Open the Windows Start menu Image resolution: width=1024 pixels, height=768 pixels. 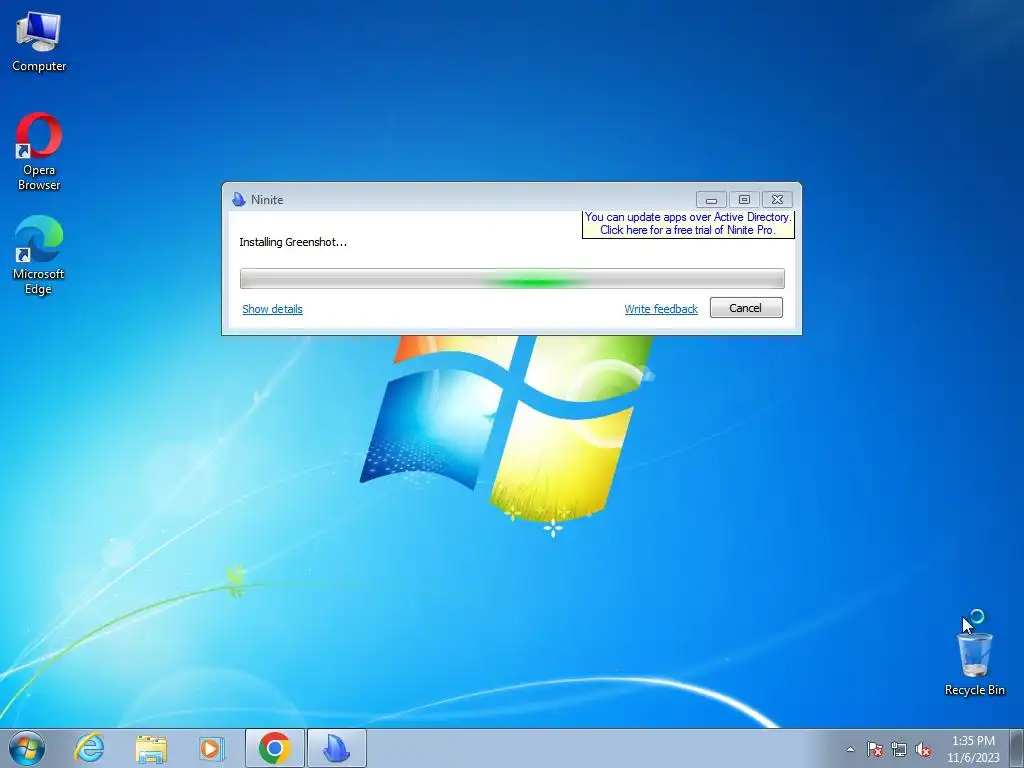26,748
